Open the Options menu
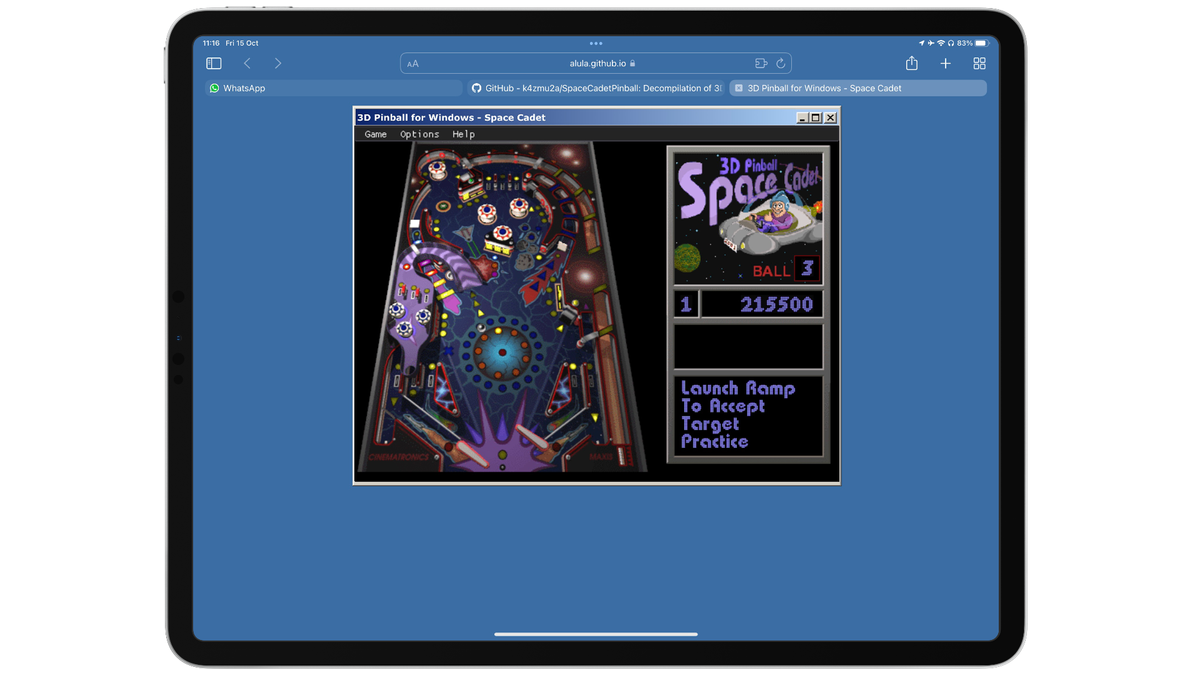The height and width of the screenshot is (675, 1200). [419, 133]
